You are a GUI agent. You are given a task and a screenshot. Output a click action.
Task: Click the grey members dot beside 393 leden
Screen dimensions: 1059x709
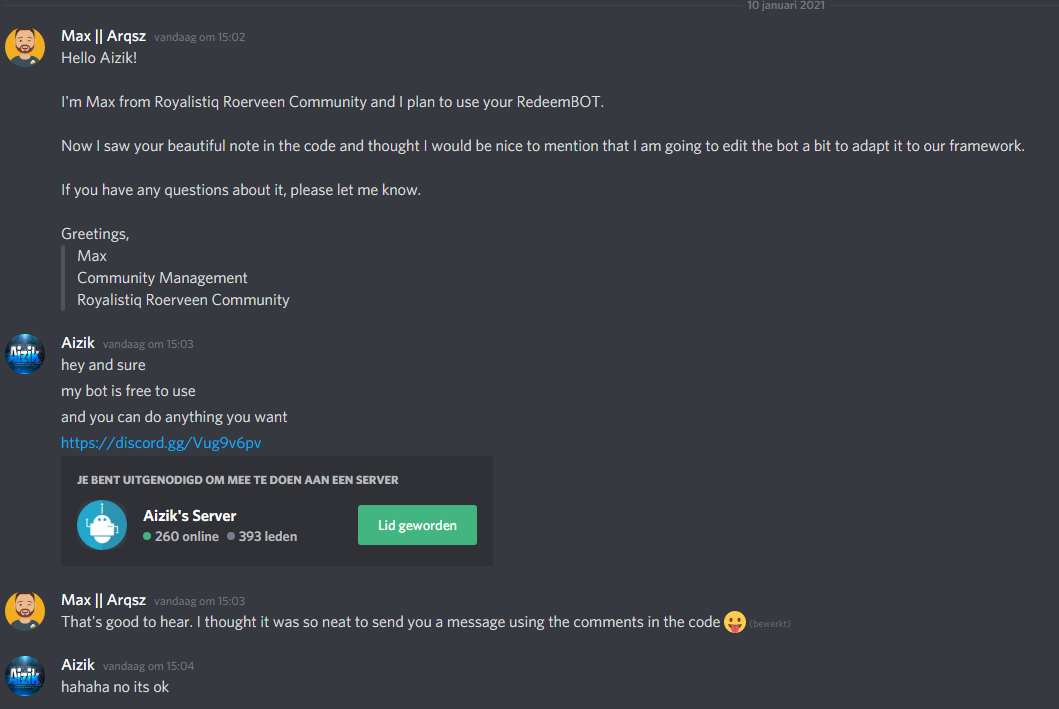(x=231, y=537)
